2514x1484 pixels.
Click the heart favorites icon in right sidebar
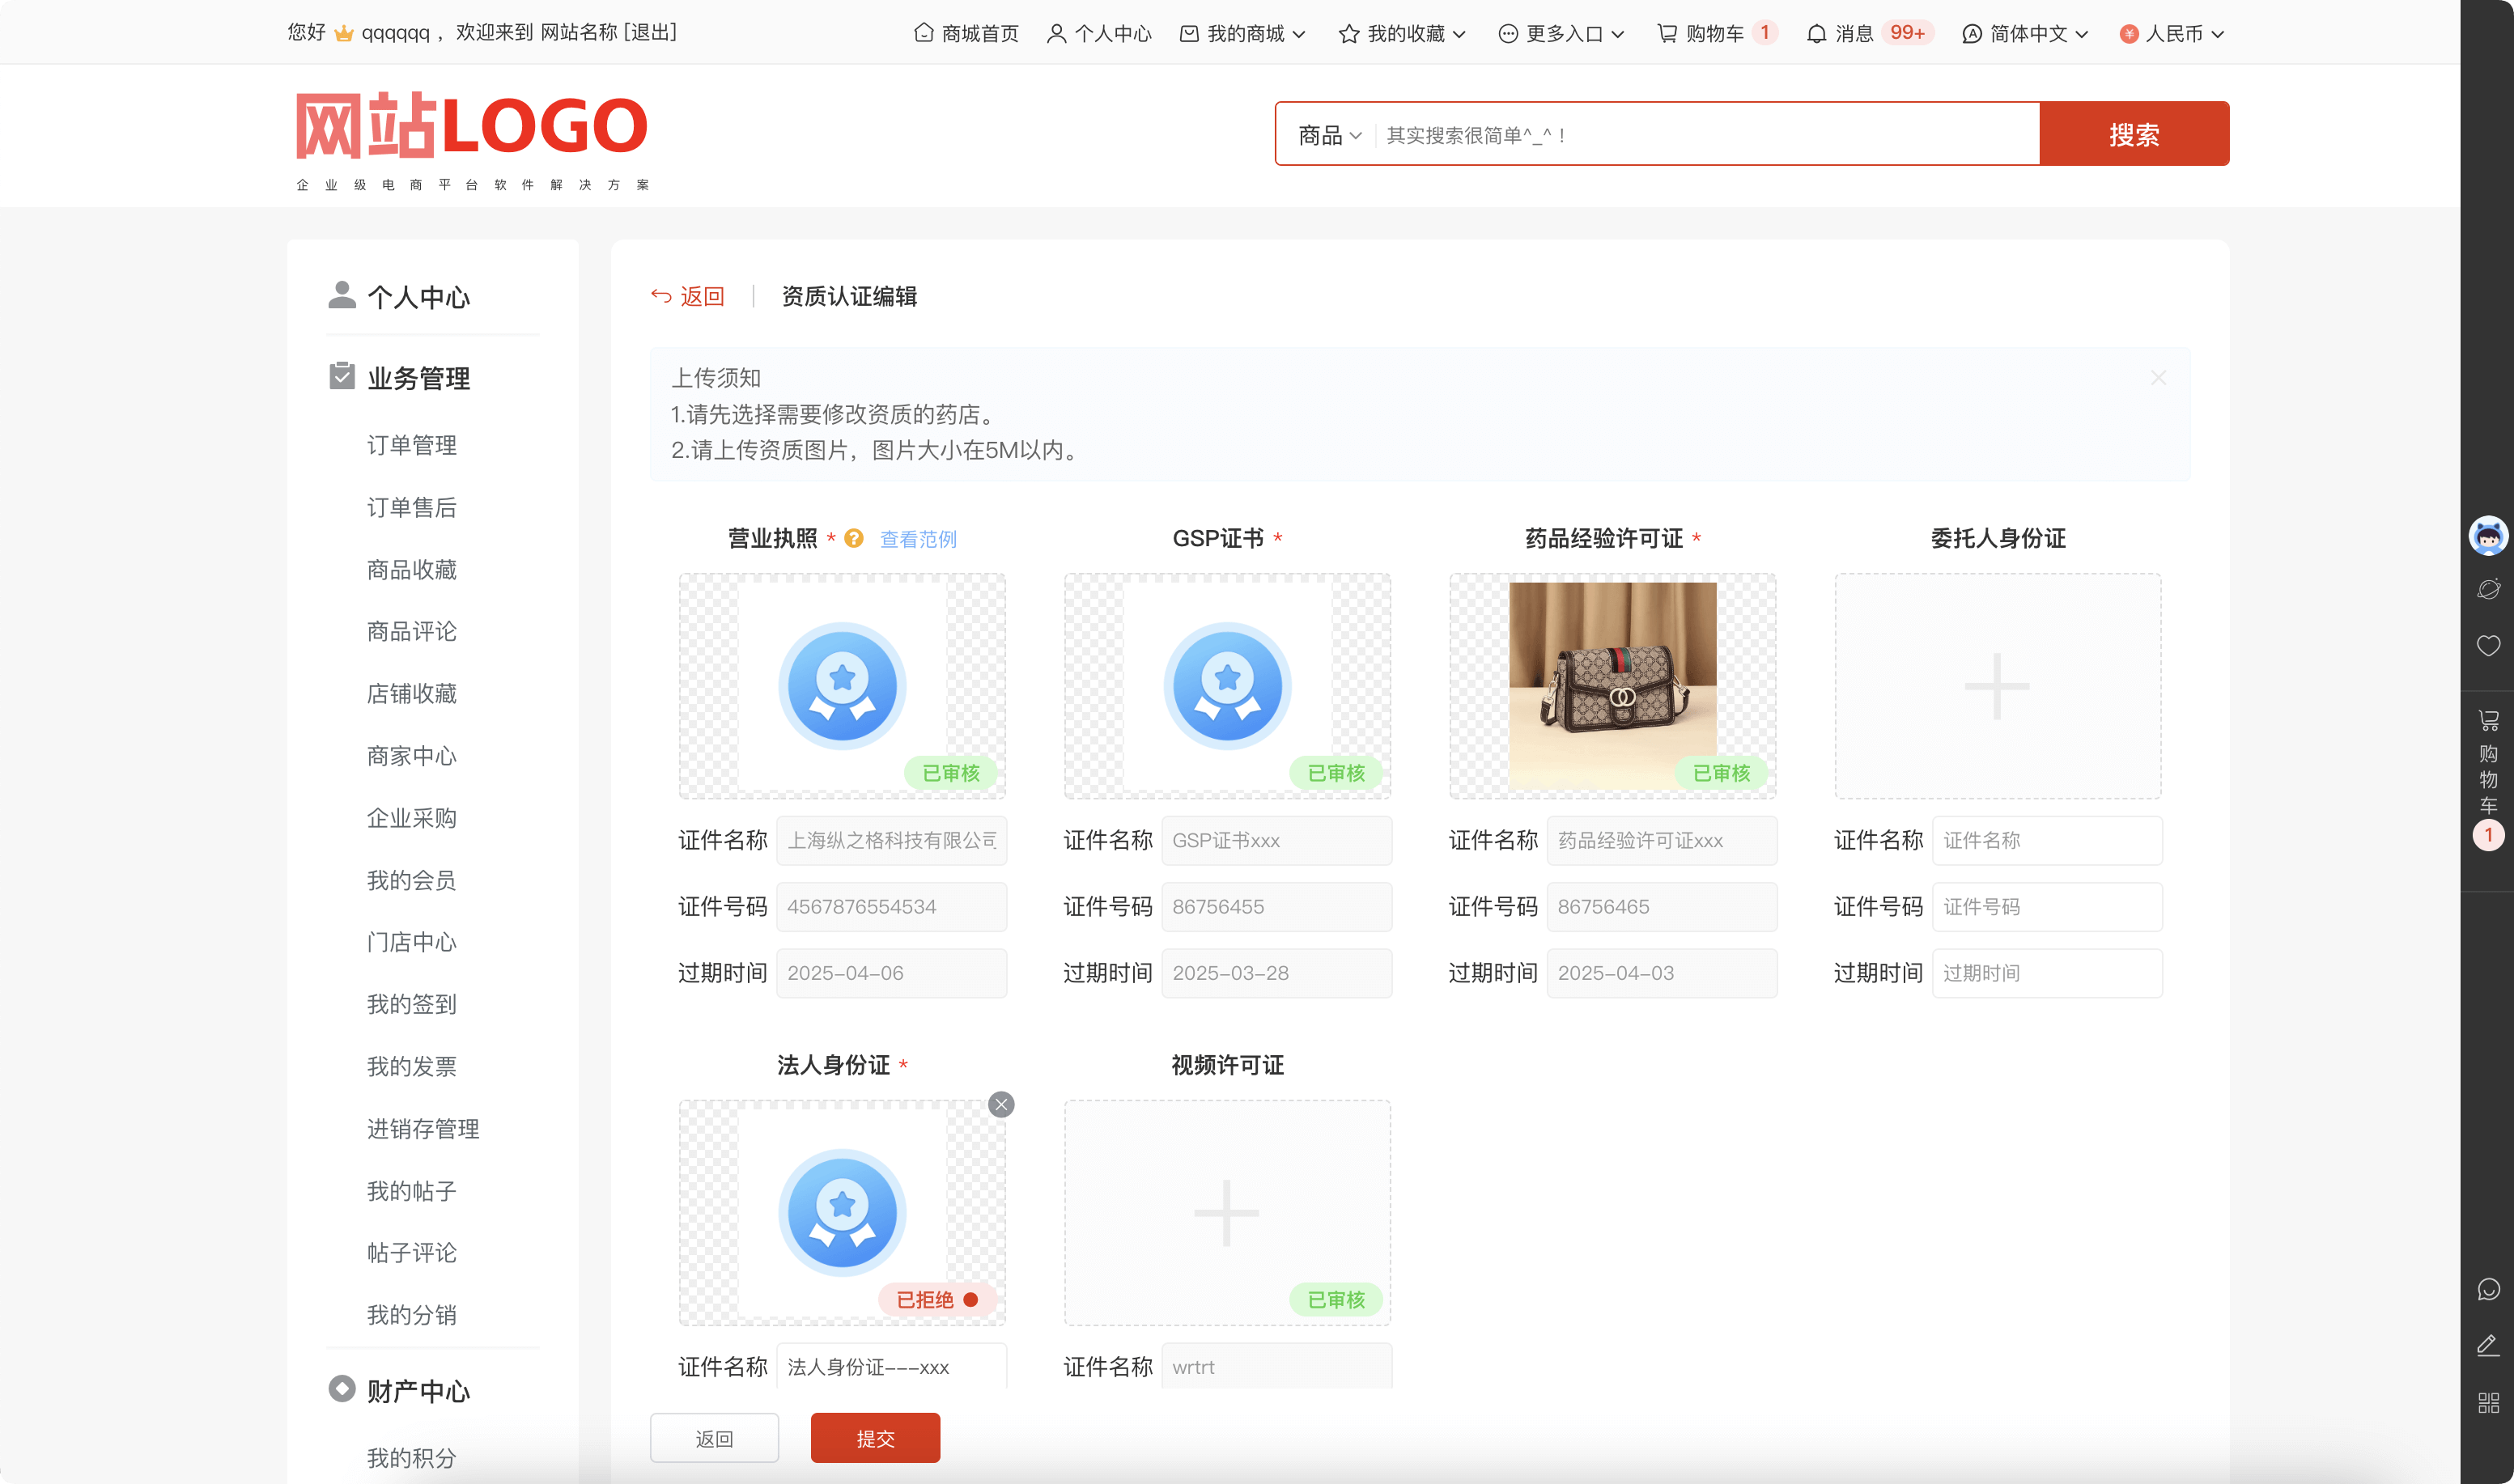[2488, 646]
